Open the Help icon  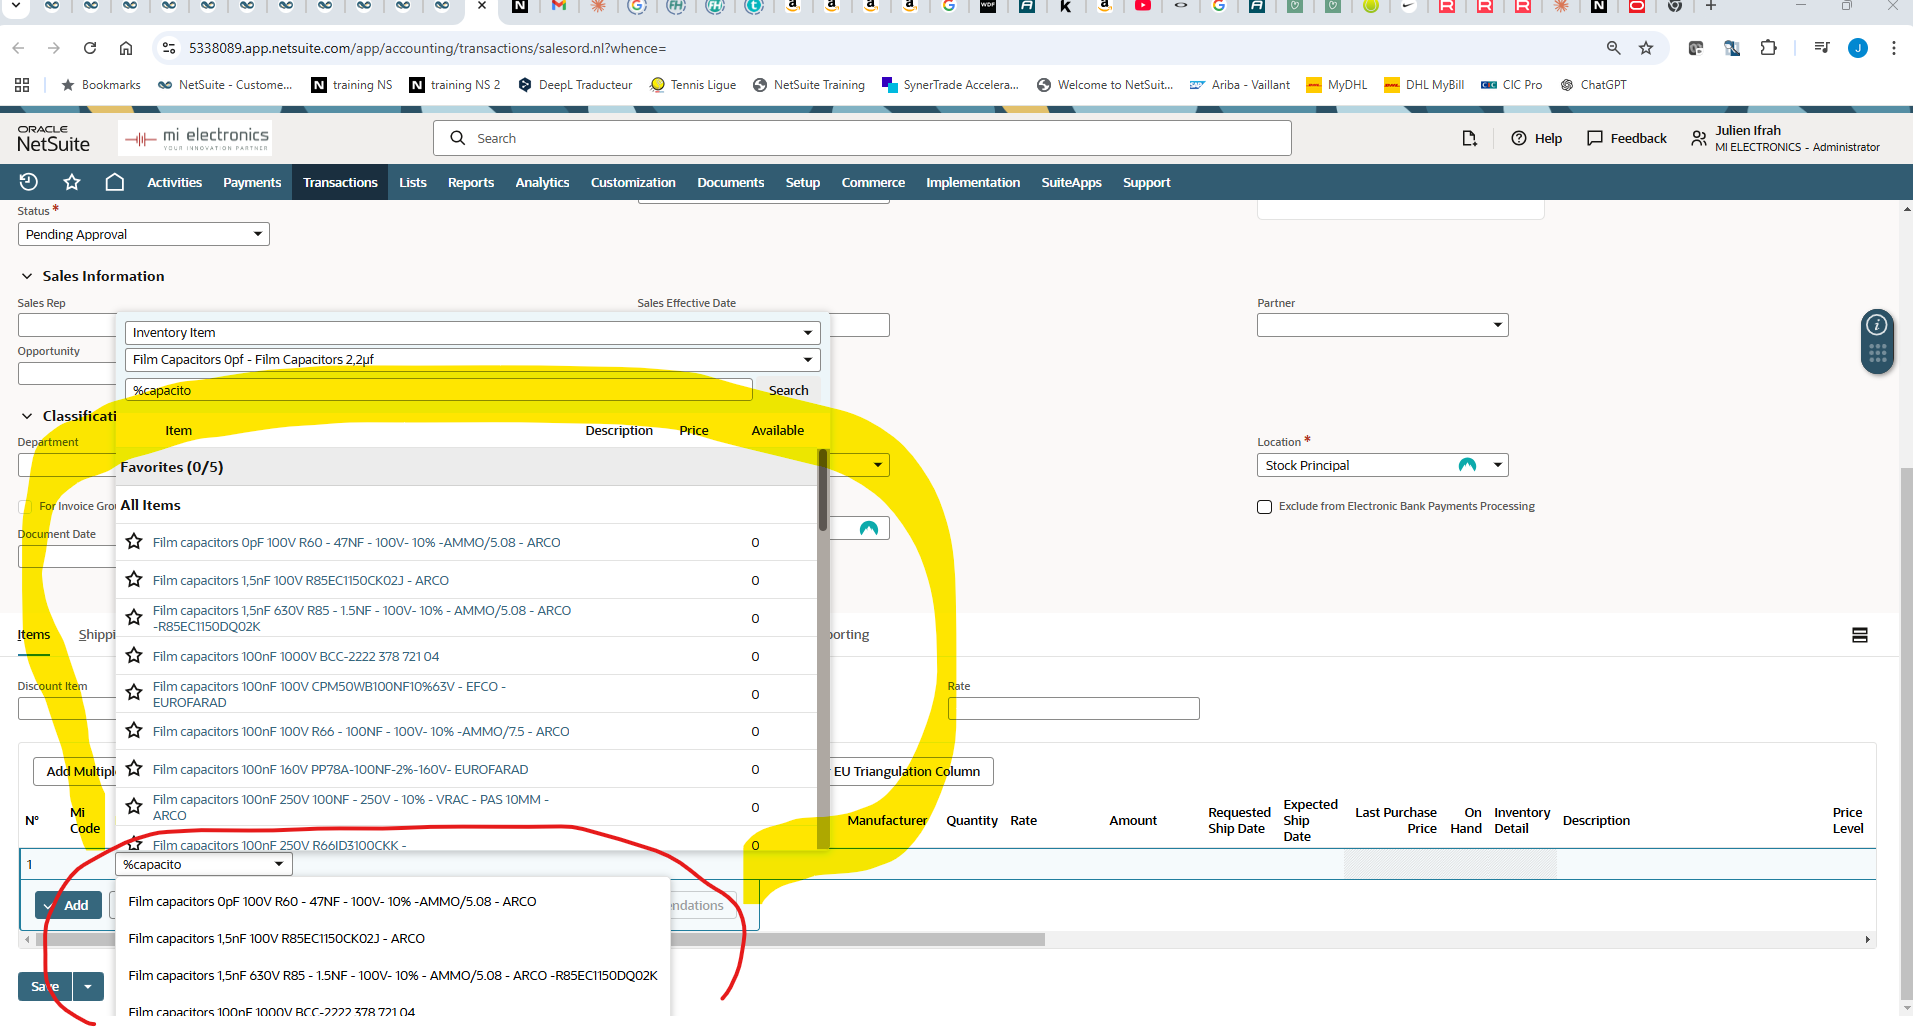[x=1536, y=138]
